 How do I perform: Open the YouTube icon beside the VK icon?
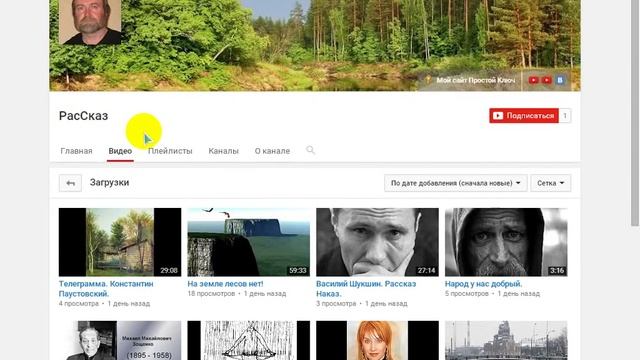547,80
